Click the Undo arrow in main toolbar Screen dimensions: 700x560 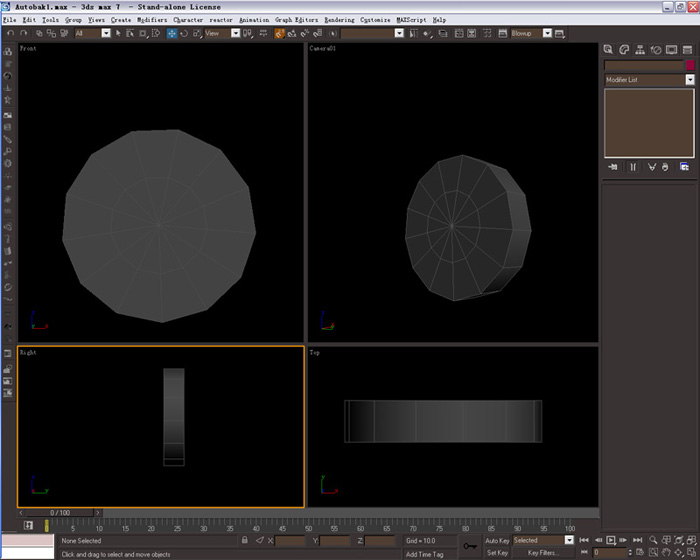(x=11, y=33)
